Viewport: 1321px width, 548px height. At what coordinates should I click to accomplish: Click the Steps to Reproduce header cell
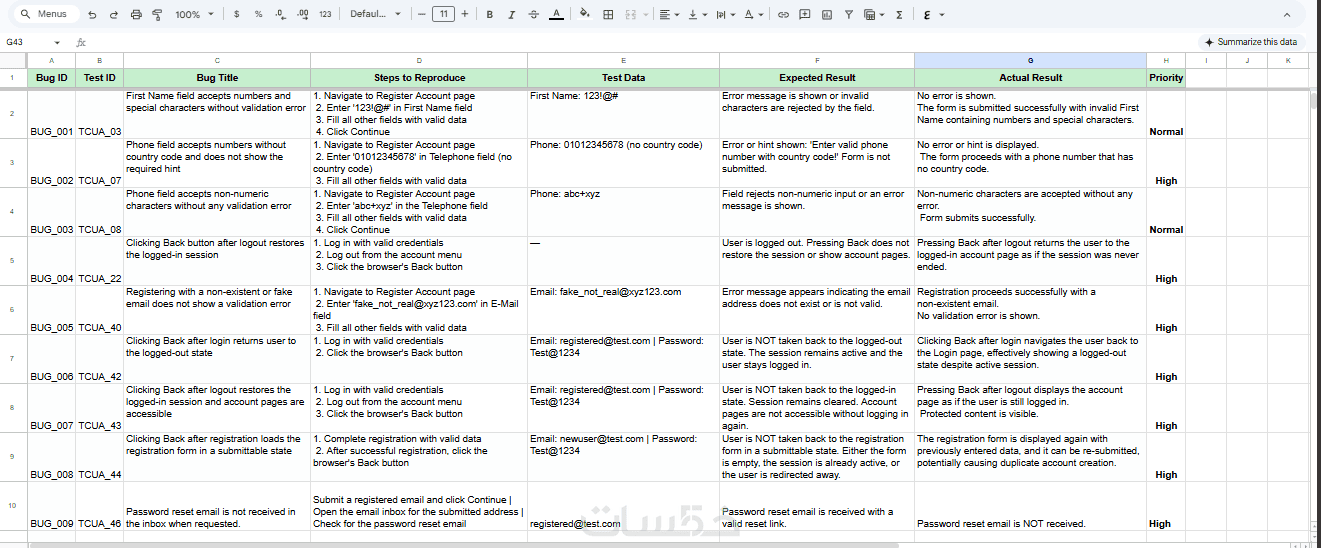(x=419, y=78)
